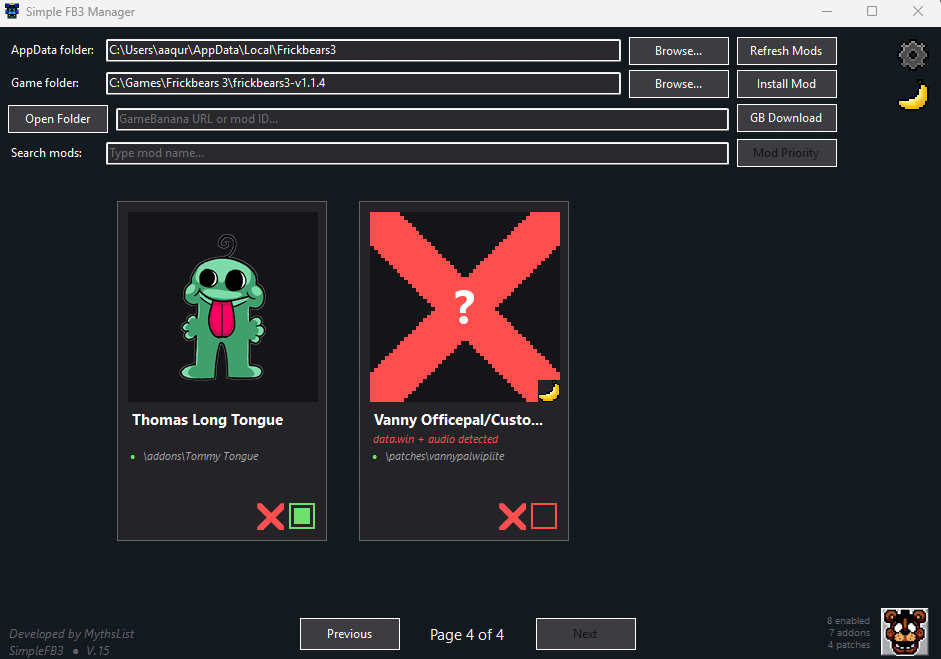Maximize the Simple FB3 Manager window
The width and height of the screenshot is (941, 659).
tap(872, 11)
